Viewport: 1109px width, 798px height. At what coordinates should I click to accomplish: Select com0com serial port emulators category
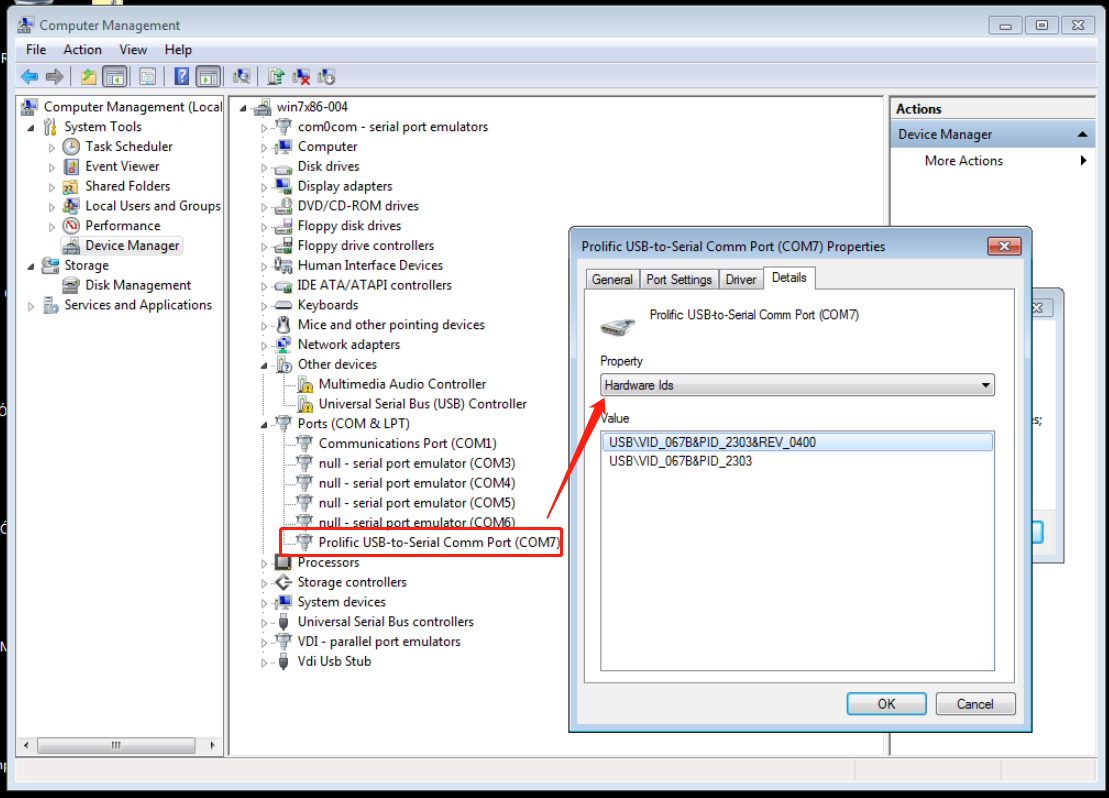[393, 127]
